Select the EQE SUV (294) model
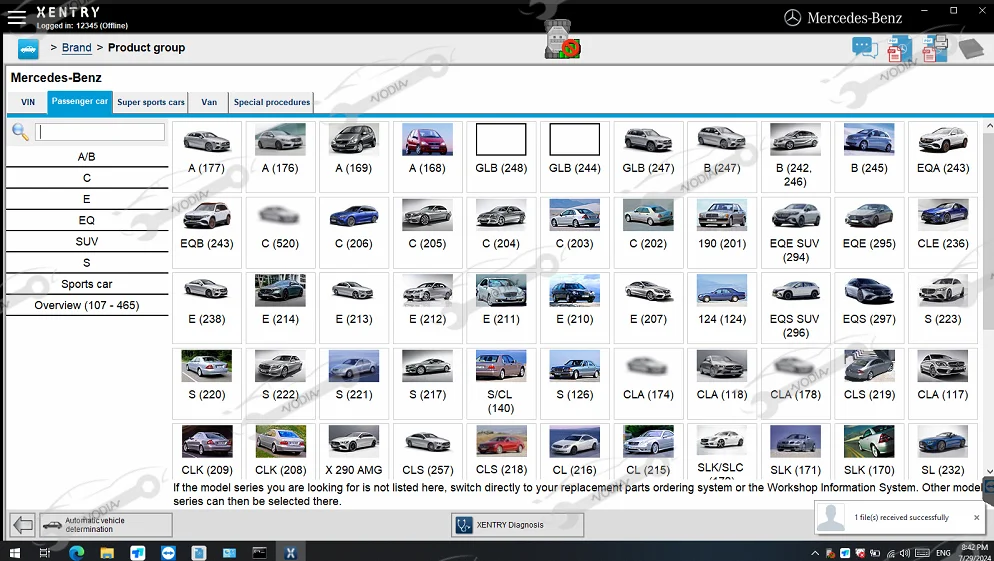The image size is (994, 561). coord(796,232)
